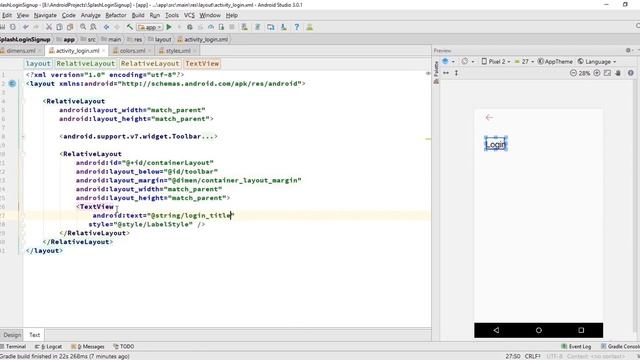This screenshot has height=360, width=640.
Task: Click the horizontal expand arrows icon
Action: pyautogui.click(x=446, y=73)
